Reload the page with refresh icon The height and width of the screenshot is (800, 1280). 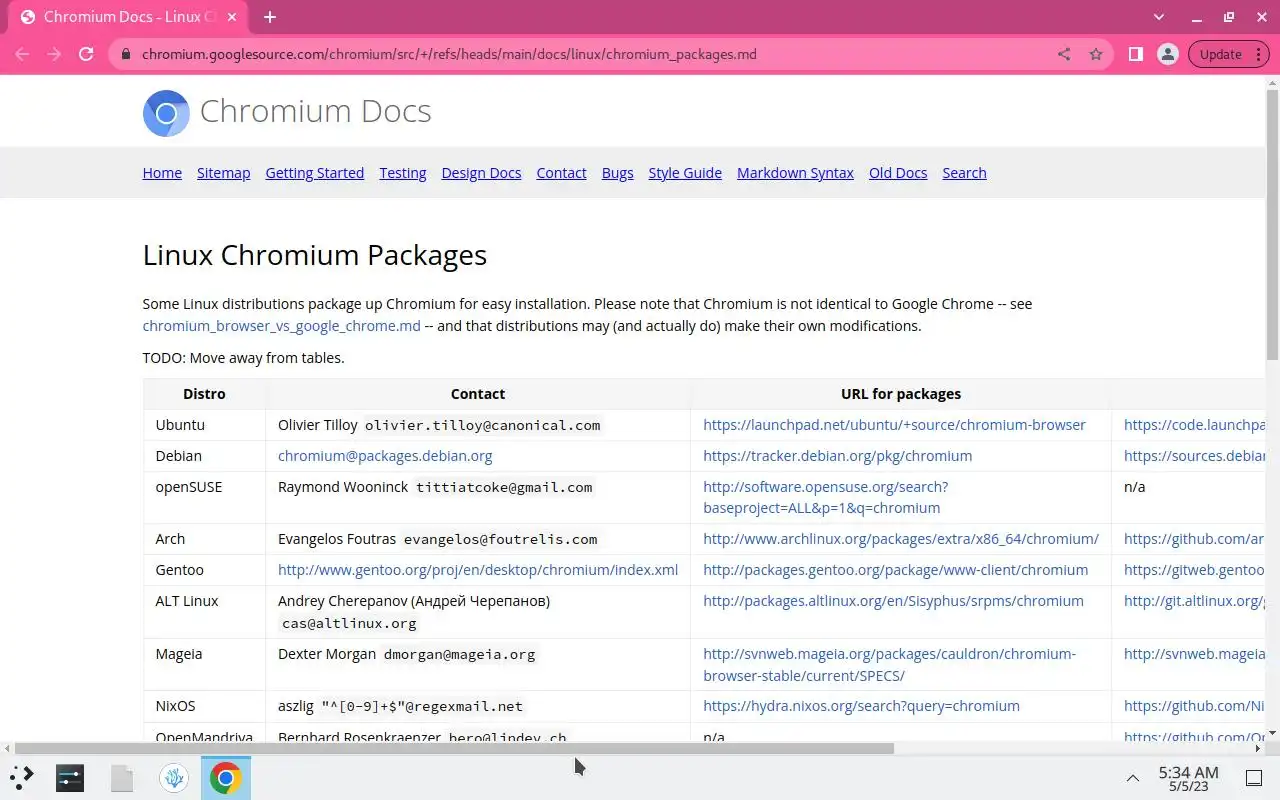(86, 54)
